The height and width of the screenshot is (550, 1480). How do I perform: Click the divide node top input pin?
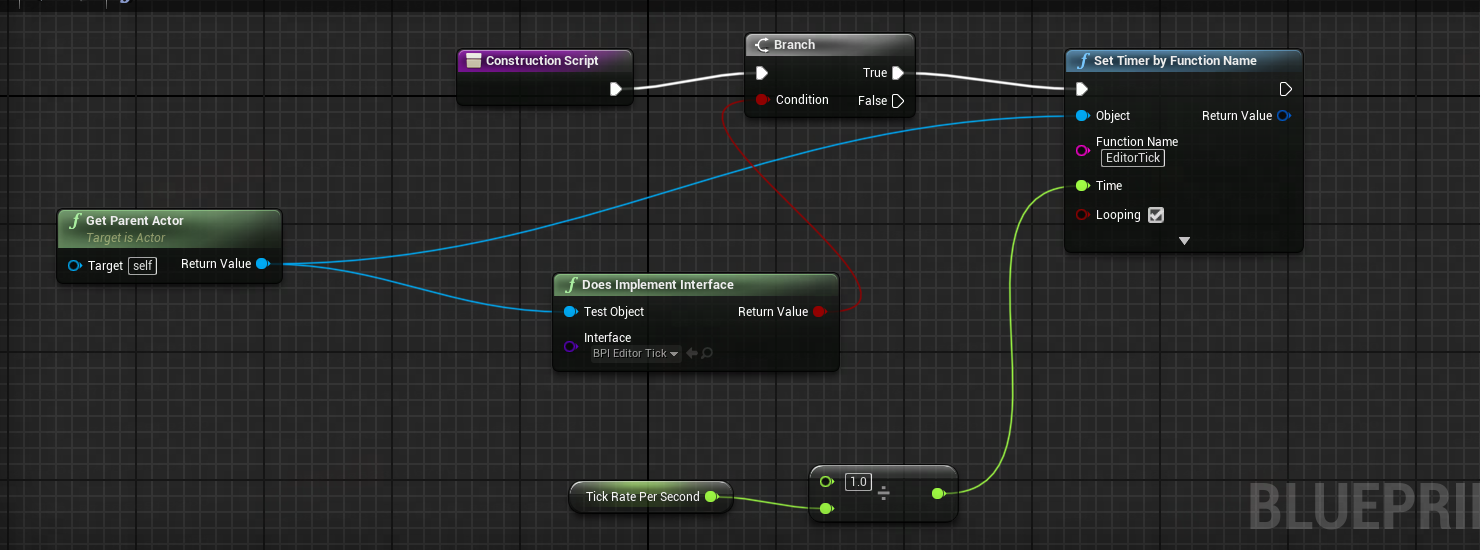[826, 481]
